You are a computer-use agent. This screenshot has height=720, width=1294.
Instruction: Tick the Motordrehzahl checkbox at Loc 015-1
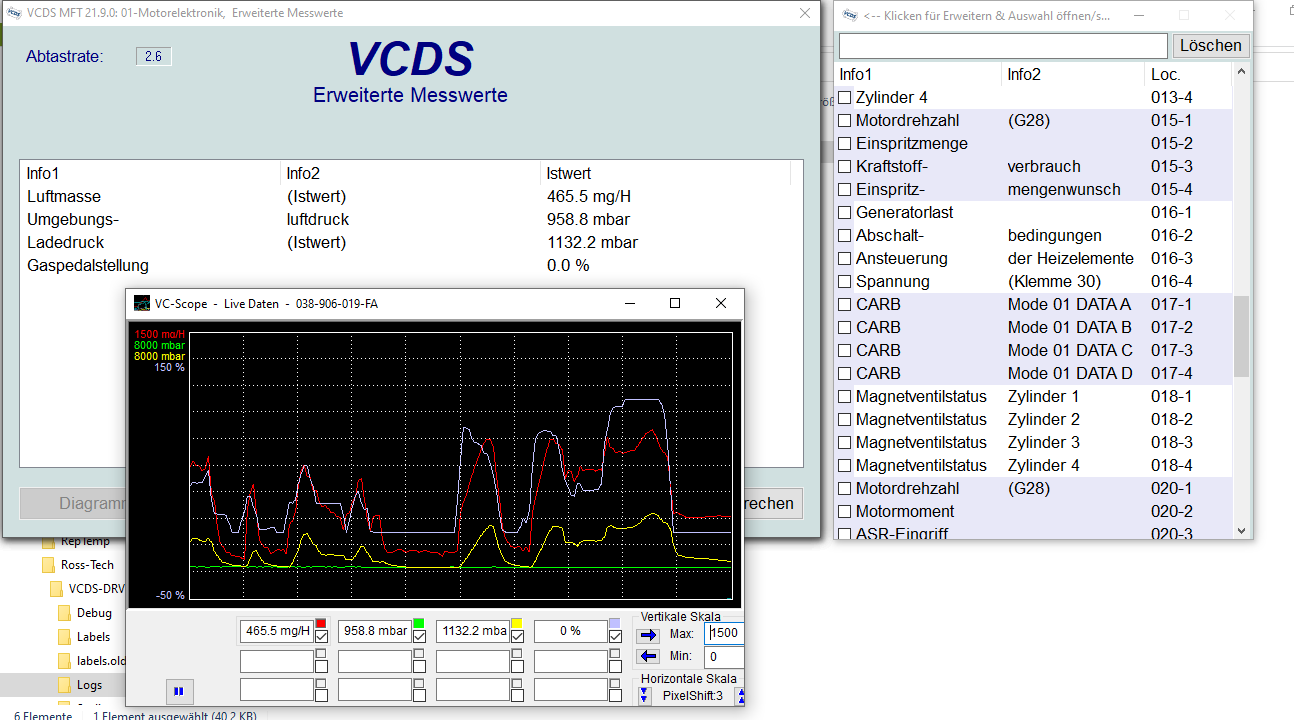click(x=845, y=121)
